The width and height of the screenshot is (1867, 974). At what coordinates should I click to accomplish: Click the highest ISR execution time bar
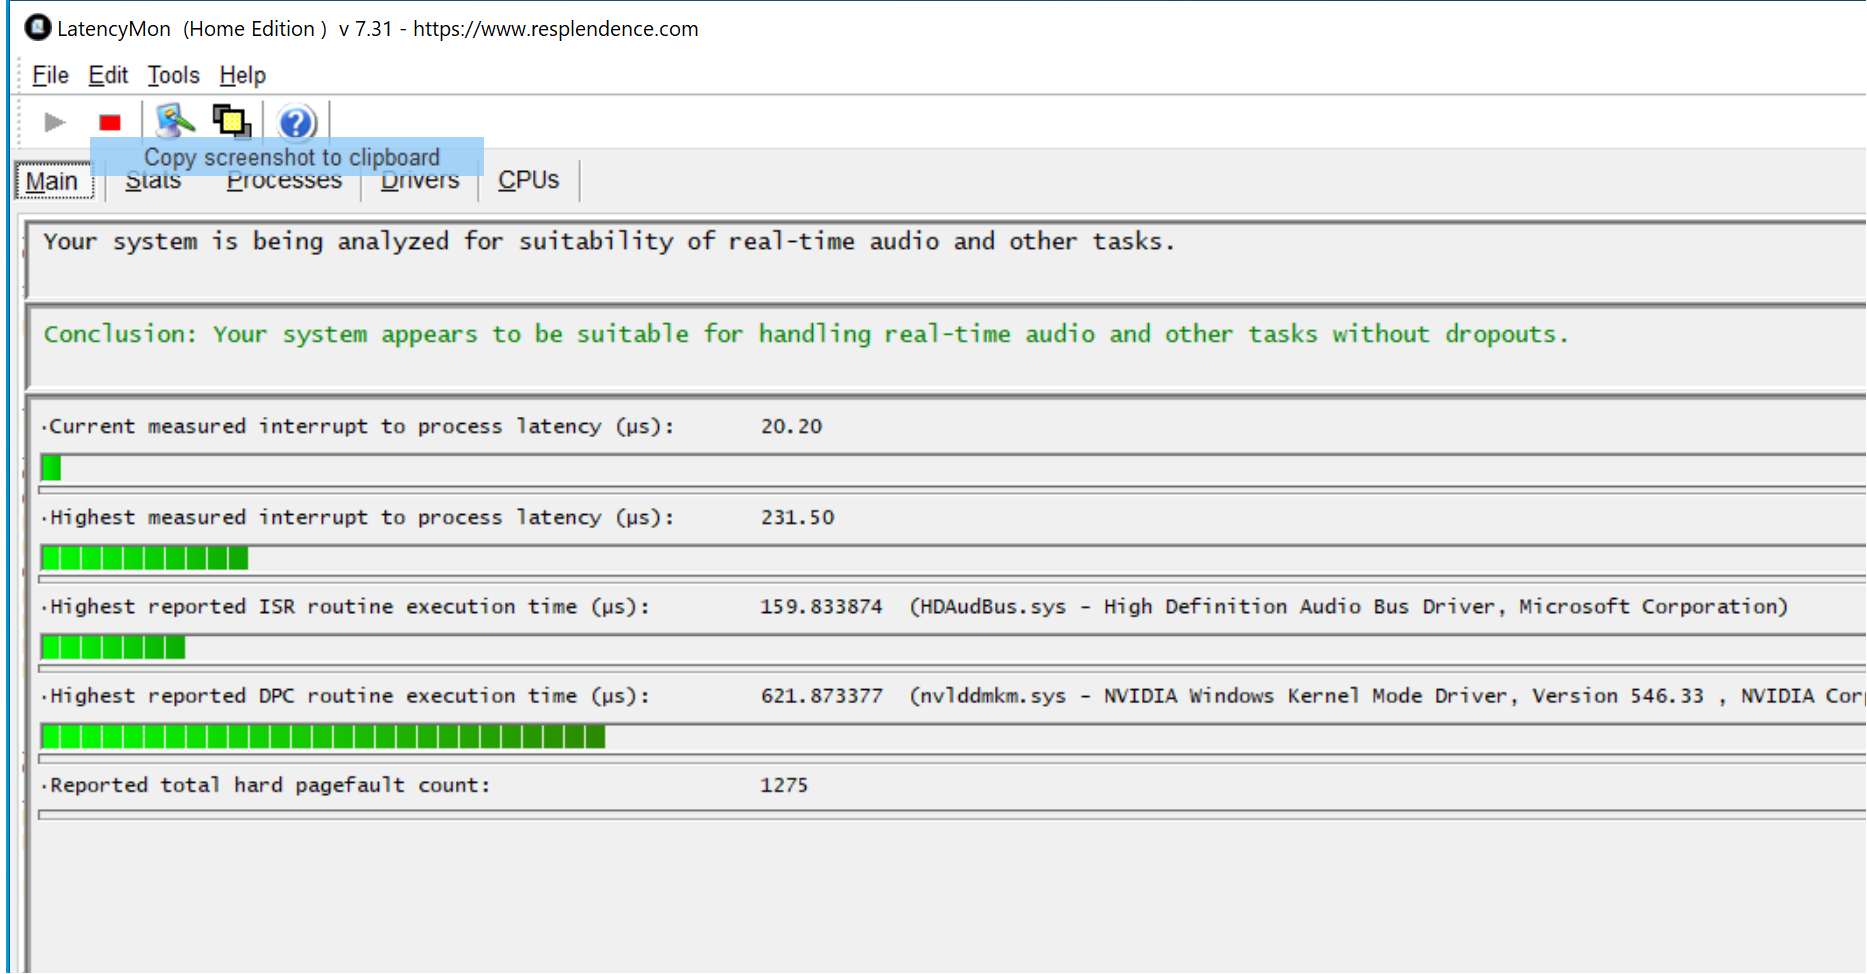coord(952,647)
